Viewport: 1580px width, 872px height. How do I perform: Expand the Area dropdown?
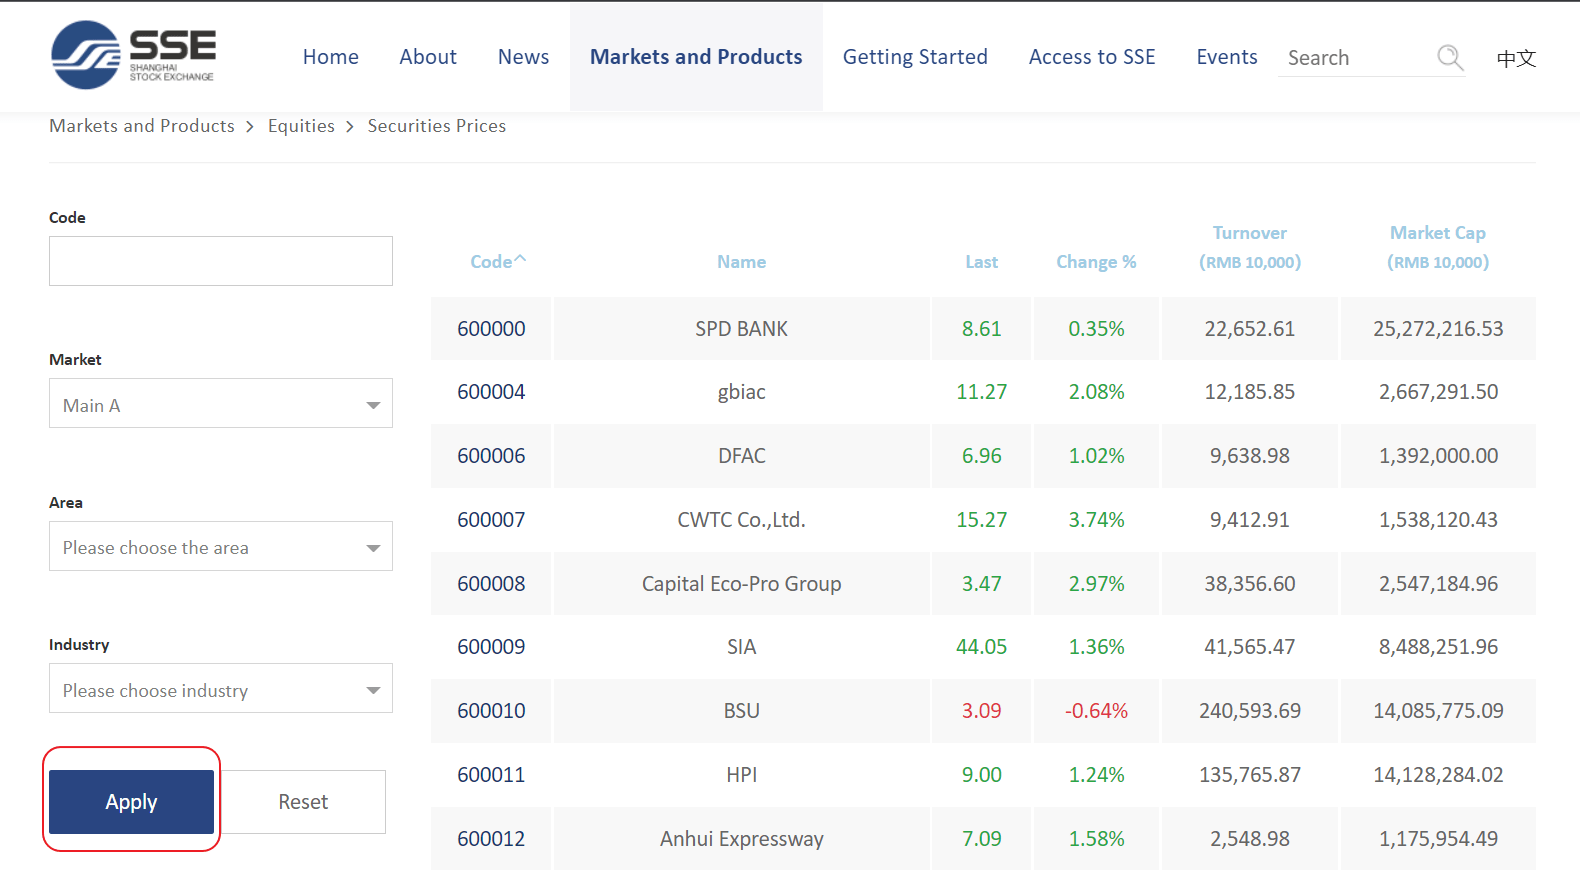click(x=220, y=547)
